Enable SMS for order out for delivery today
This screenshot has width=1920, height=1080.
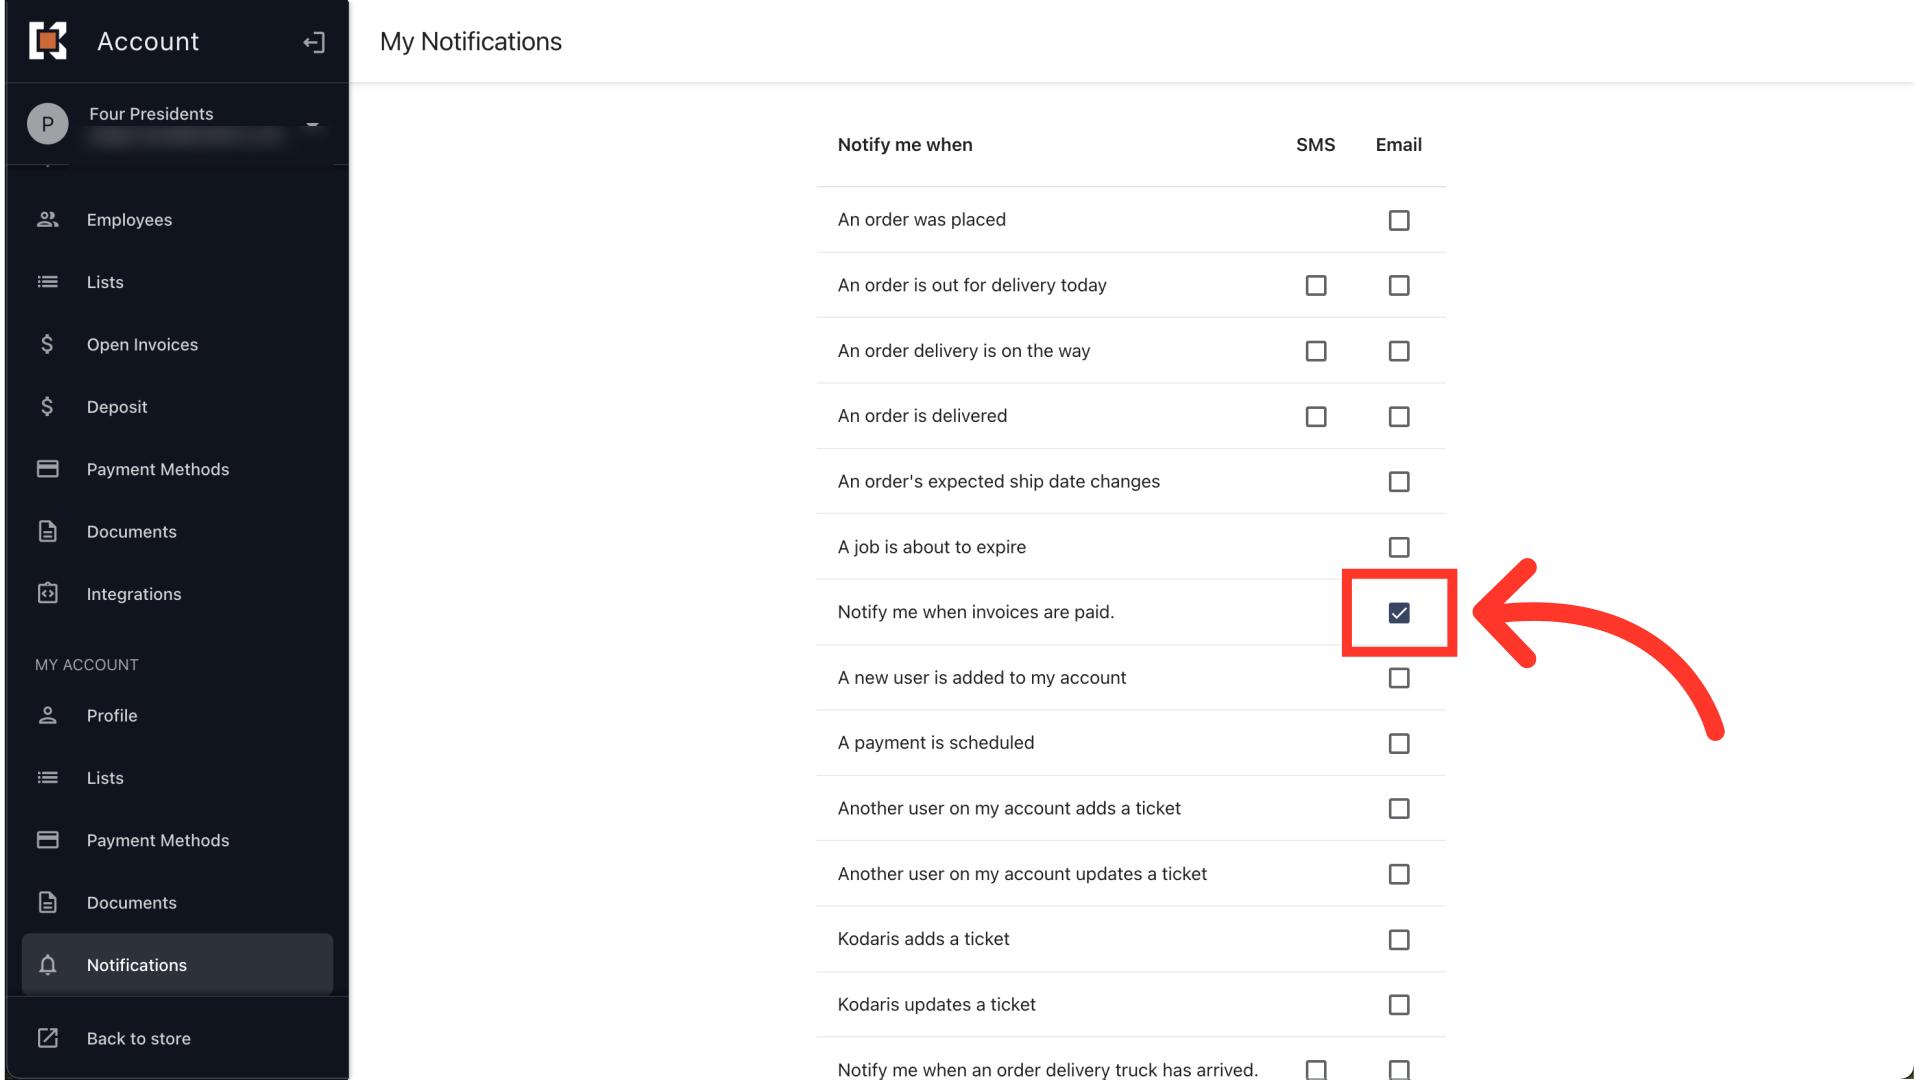(1315, 286)
